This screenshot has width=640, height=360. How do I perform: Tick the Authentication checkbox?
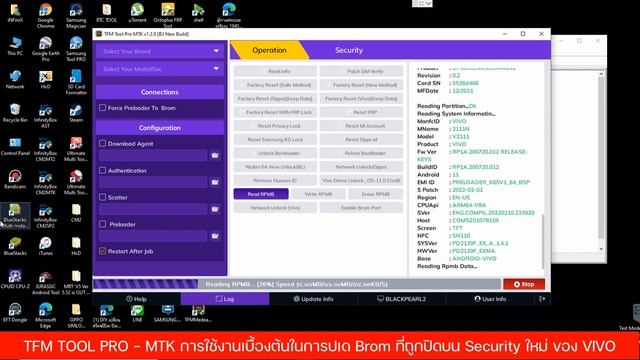click(102, 170)
